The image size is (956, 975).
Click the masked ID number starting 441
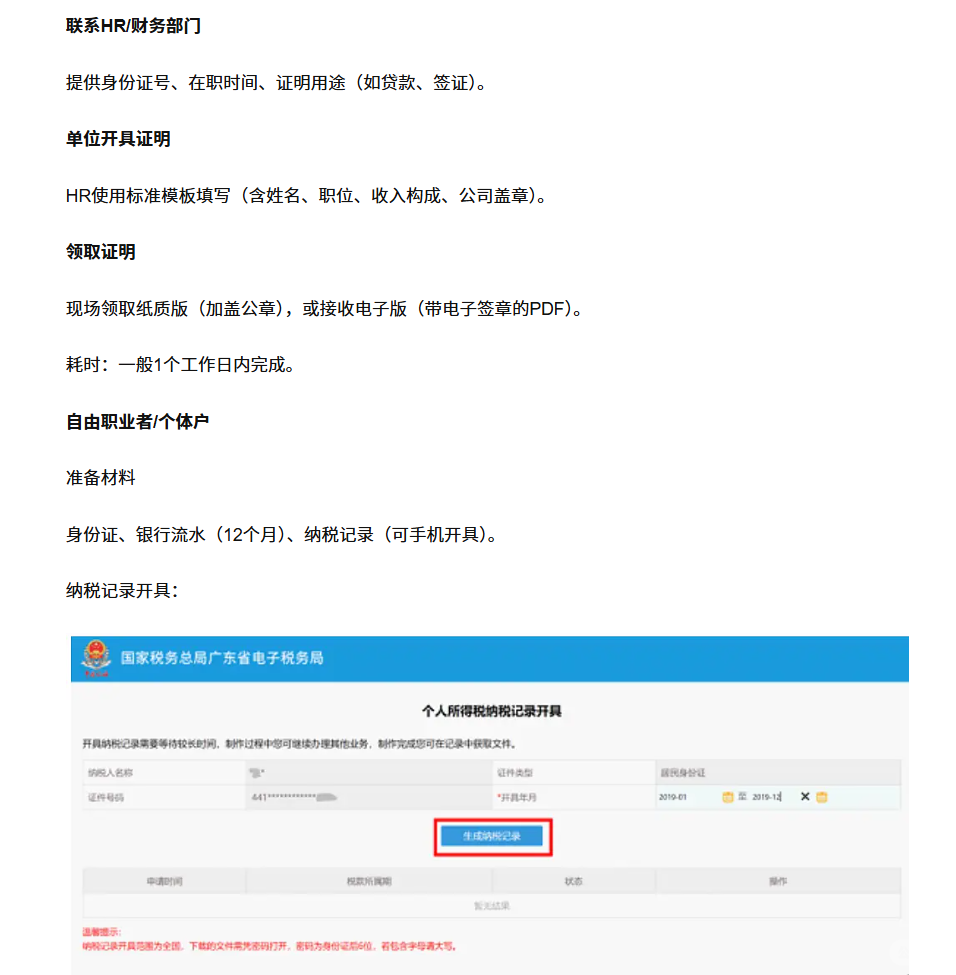coord(294,797)
